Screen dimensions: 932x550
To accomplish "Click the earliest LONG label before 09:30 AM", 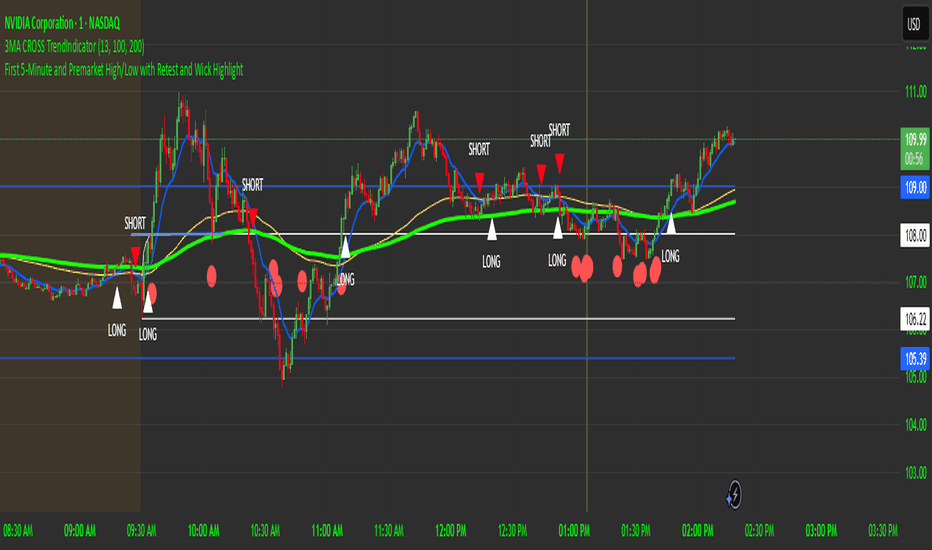I will point(116,330).
